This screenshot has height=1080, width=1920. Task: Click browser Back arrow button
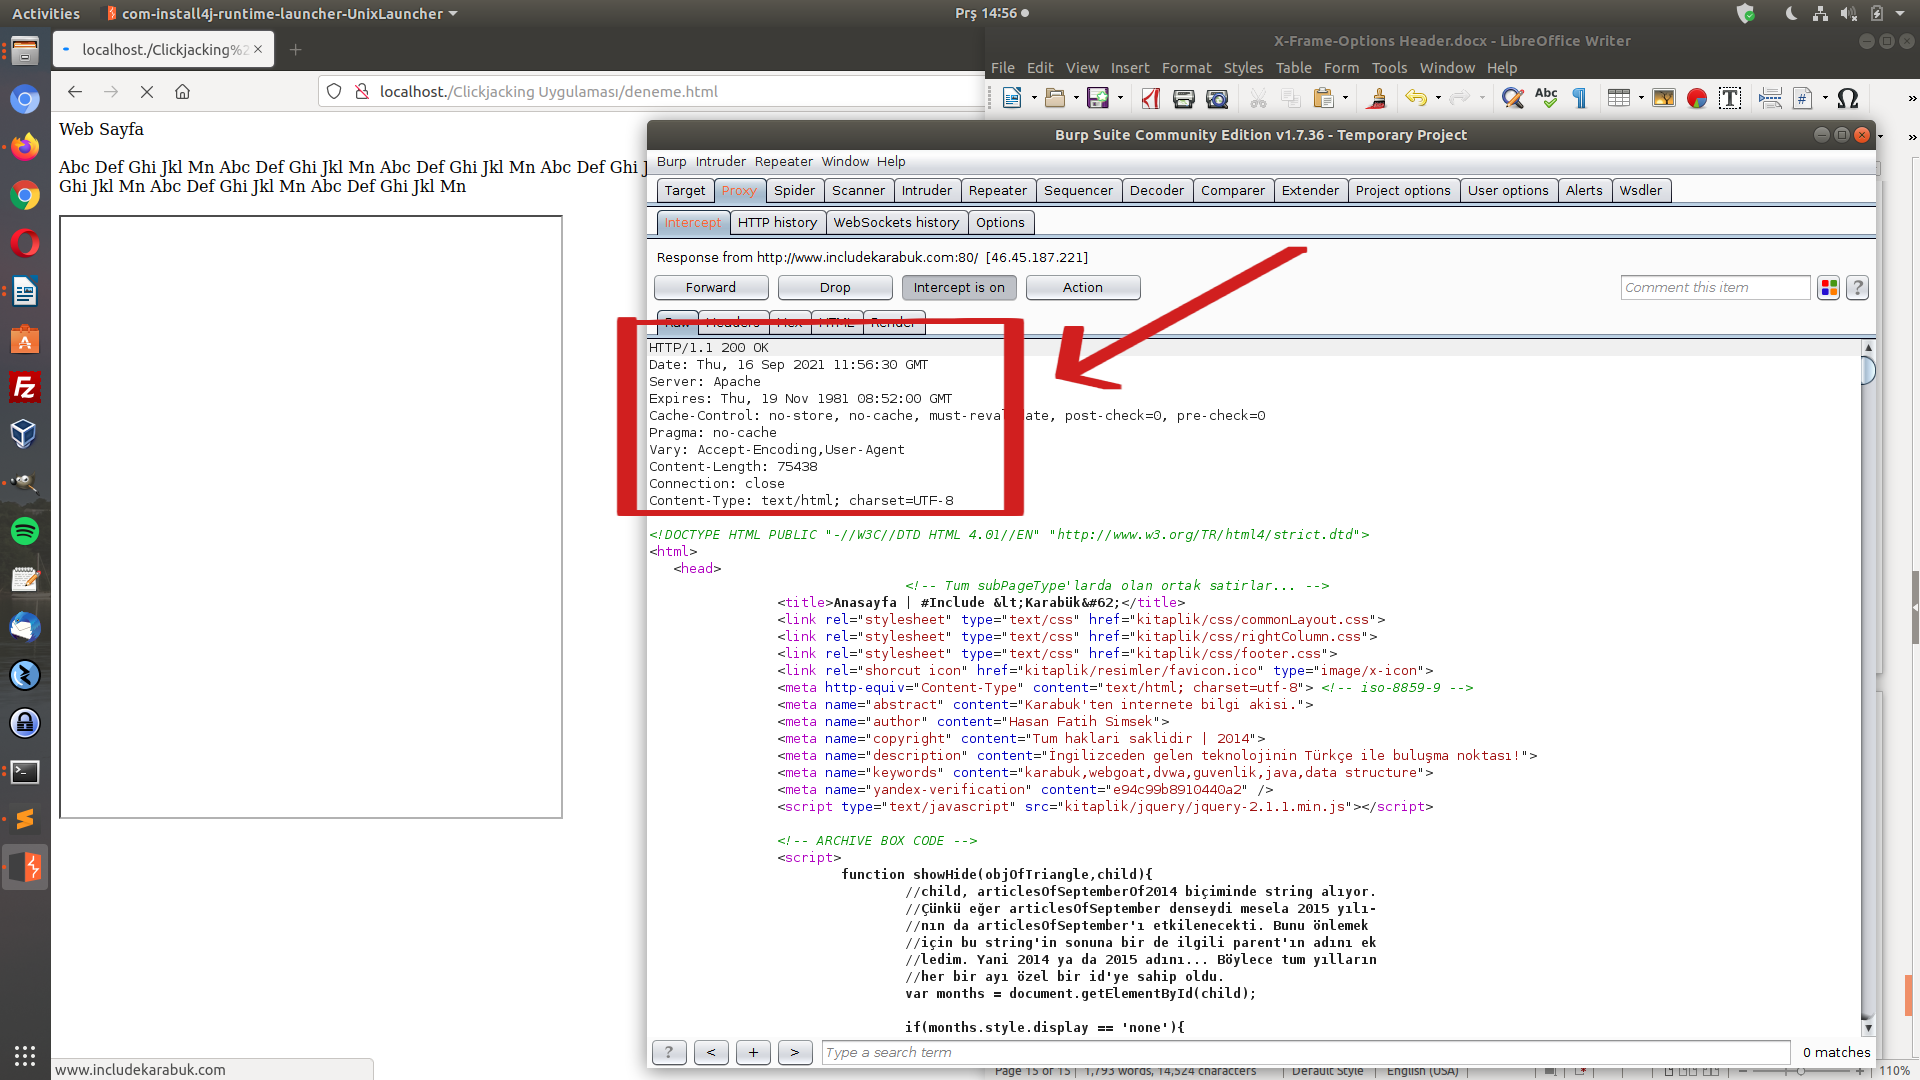click(75, 91)
